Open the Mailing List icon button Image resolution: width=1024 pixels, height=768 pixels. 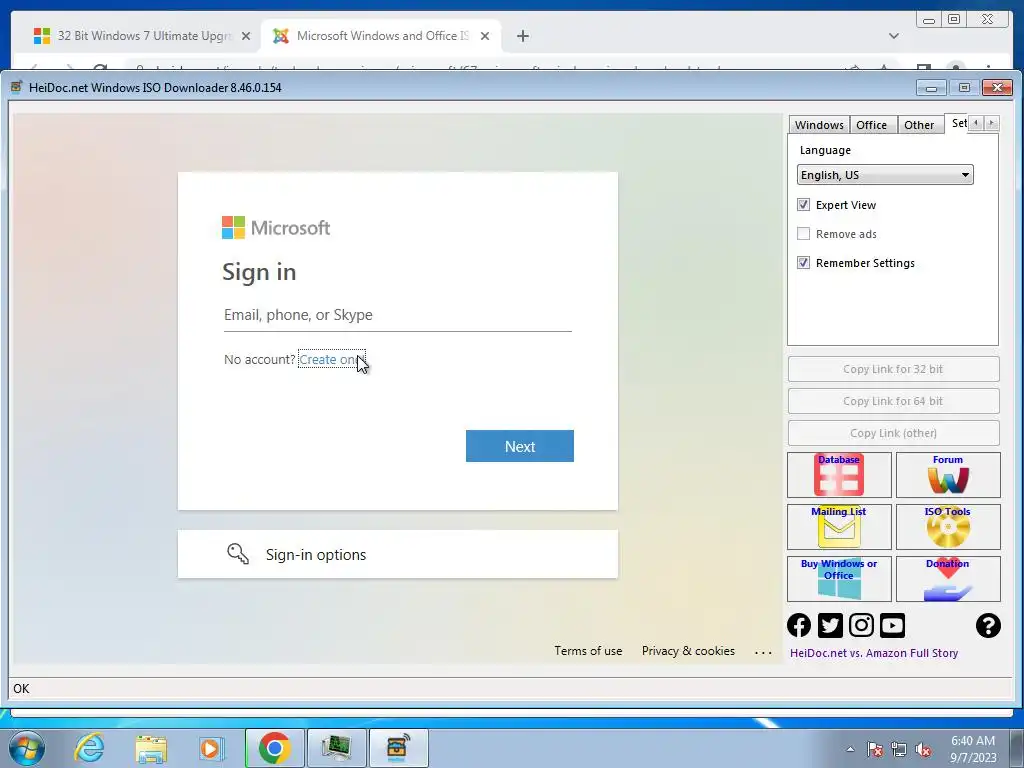pyautogui.click(x=839, y=526)
